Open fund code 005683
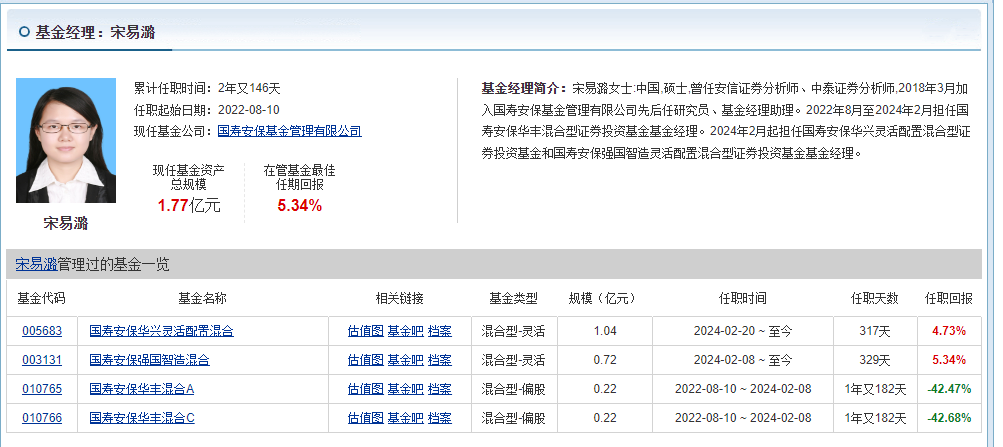1003x447 pixels. point(42,331)
